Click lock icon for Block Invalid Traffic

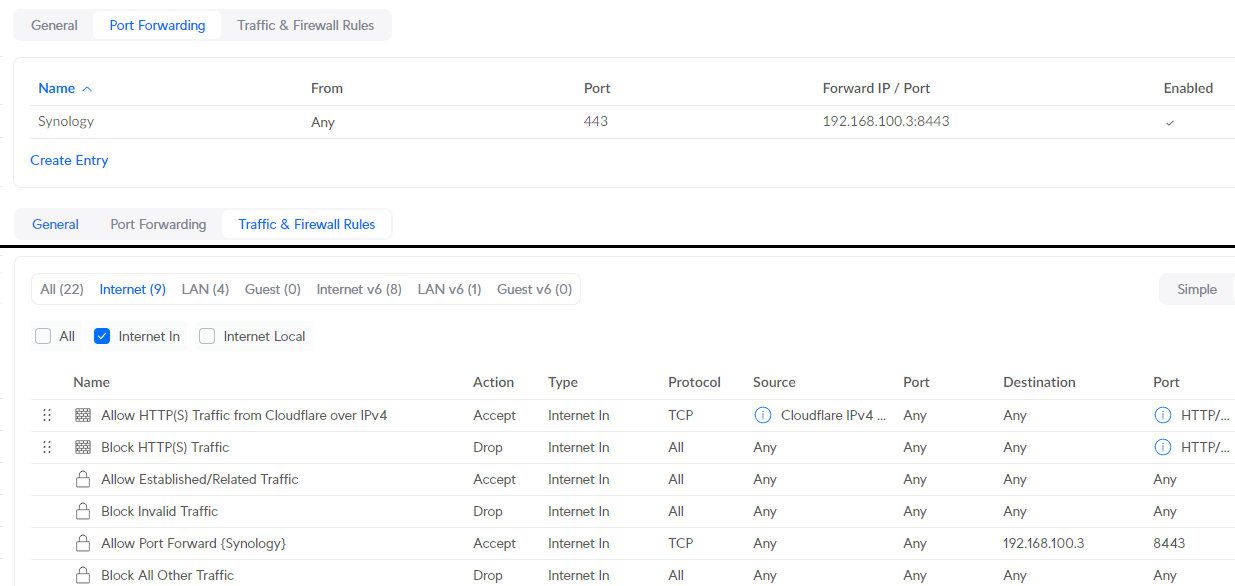pyautogui.click(x=83, y=511)
